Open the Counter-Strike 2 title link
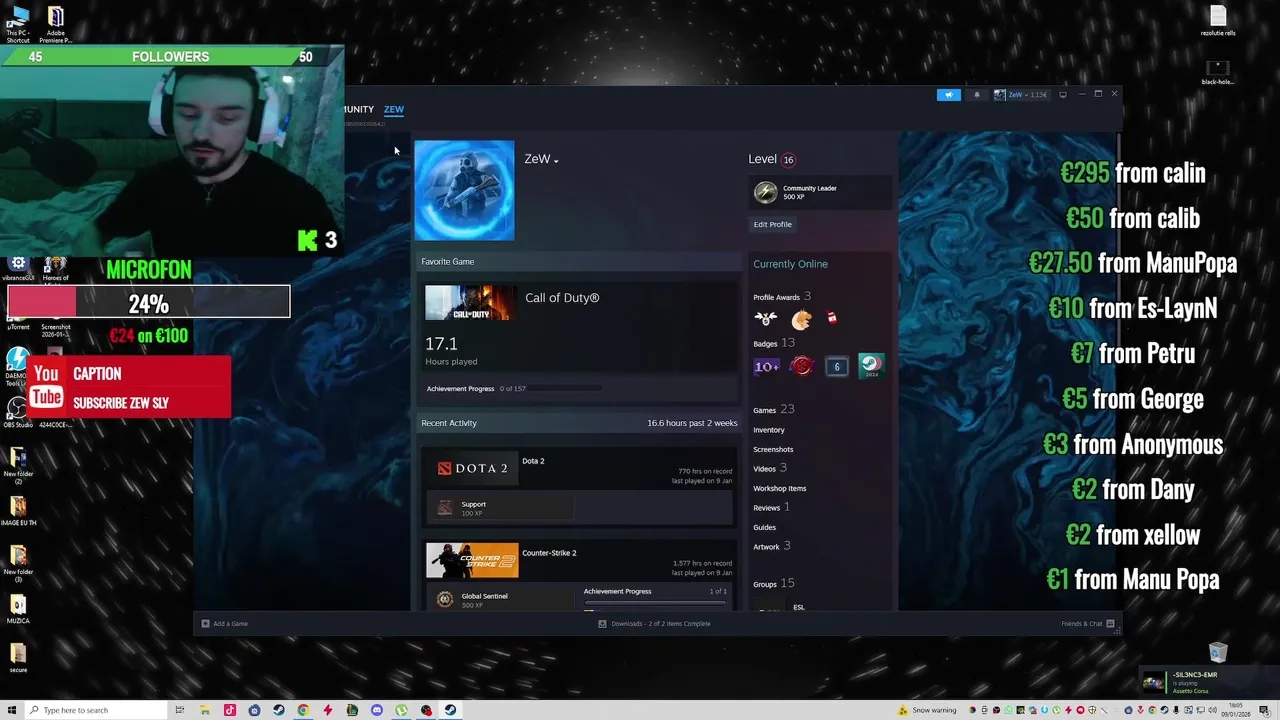 point(549,553)
